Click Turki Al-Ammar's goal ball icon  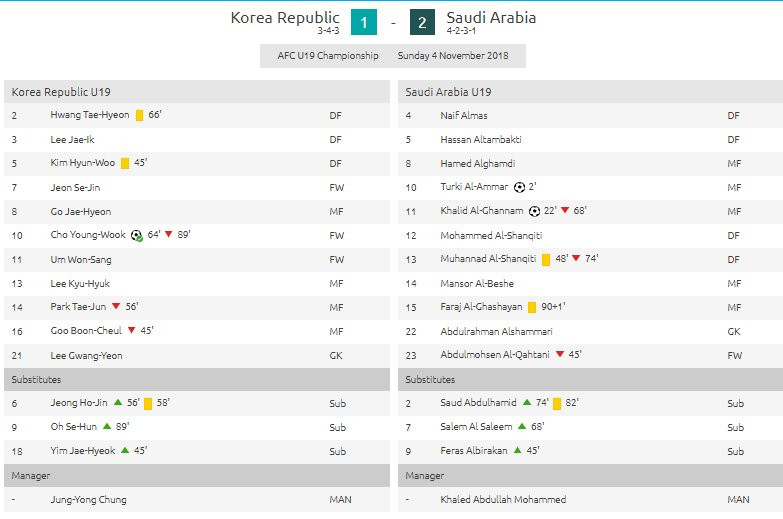[519, 187]
